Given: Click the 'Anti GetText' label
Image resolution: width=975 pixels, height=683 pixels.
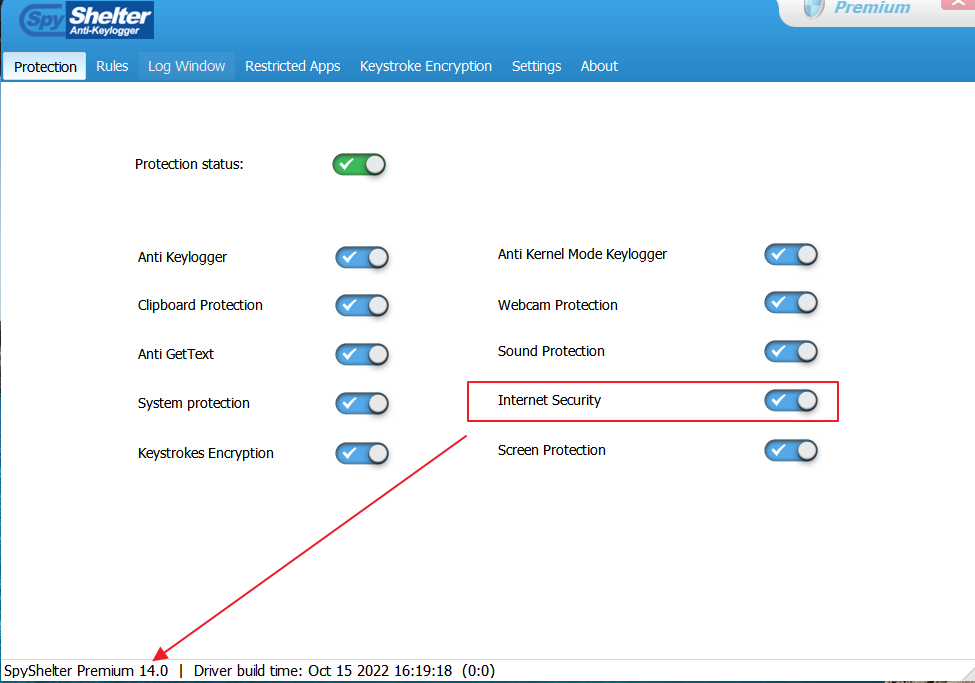Looking at the screenshot, I should coord(175,354).
